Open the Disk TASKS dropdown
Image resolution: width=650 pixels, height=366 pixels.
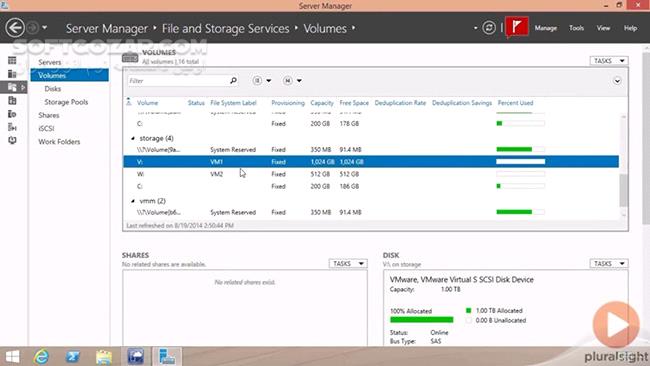point(609,264)
